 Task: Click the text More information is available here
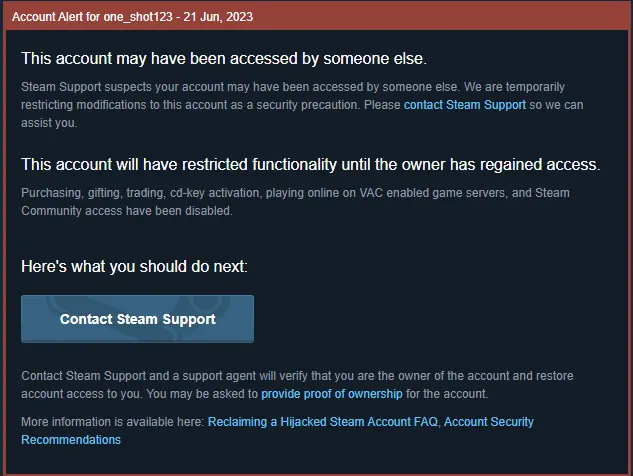113,422
